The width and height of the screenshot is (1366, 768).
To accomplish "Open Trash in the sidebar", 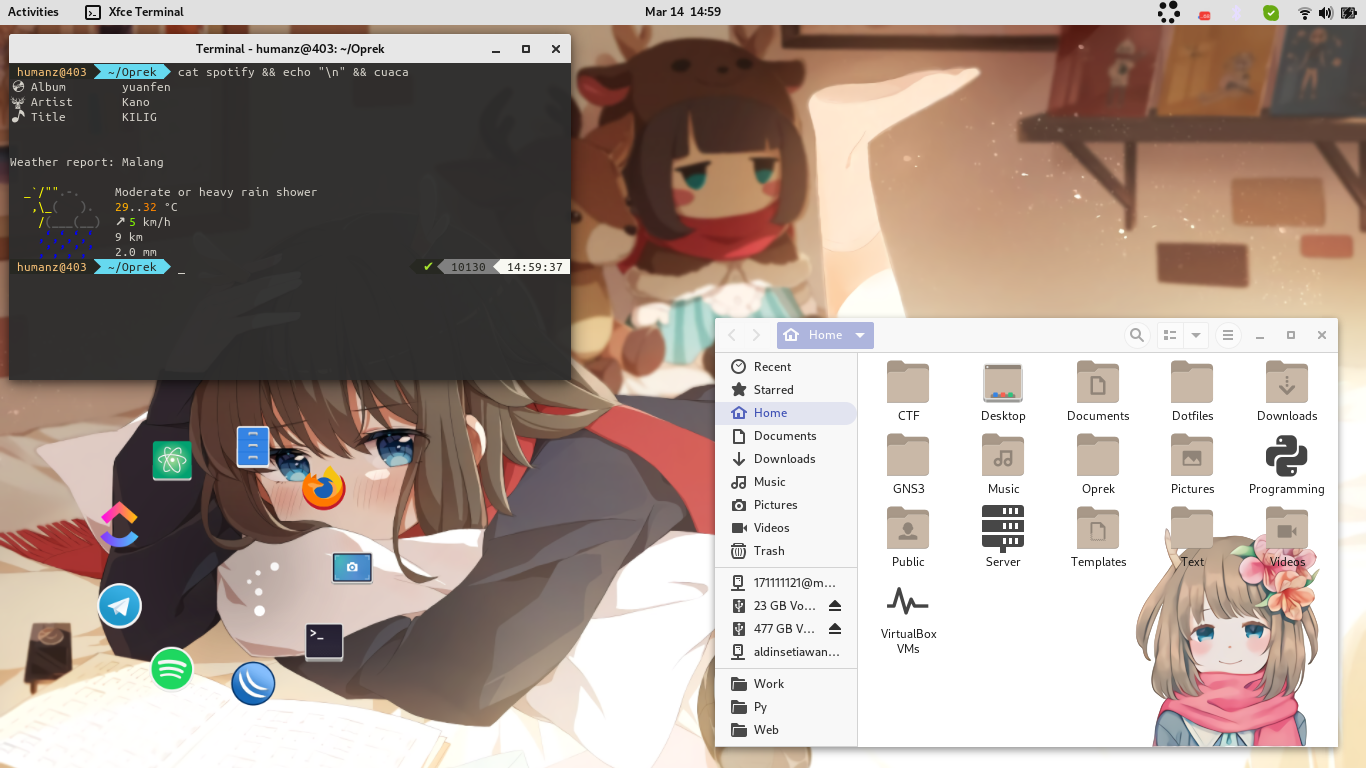I will tap(786, 551).
